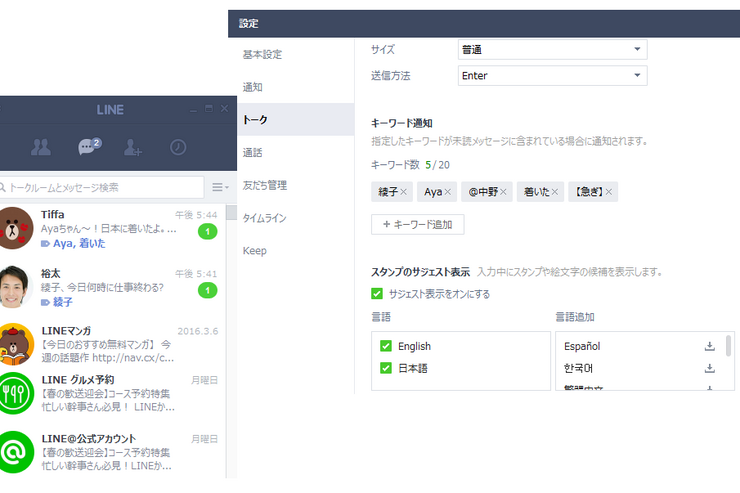
Task: Open the Add Friends icon
Action: pos(133,147)
